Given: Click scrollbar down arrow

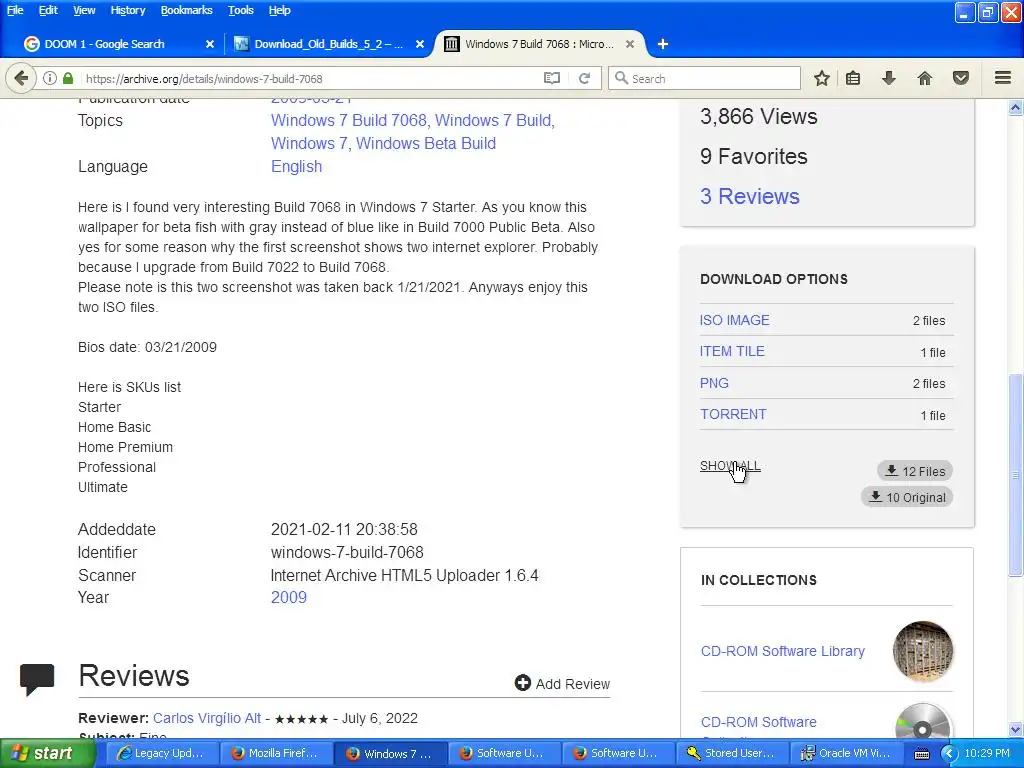Looking at the screenshot, I should pos(1016,729).
